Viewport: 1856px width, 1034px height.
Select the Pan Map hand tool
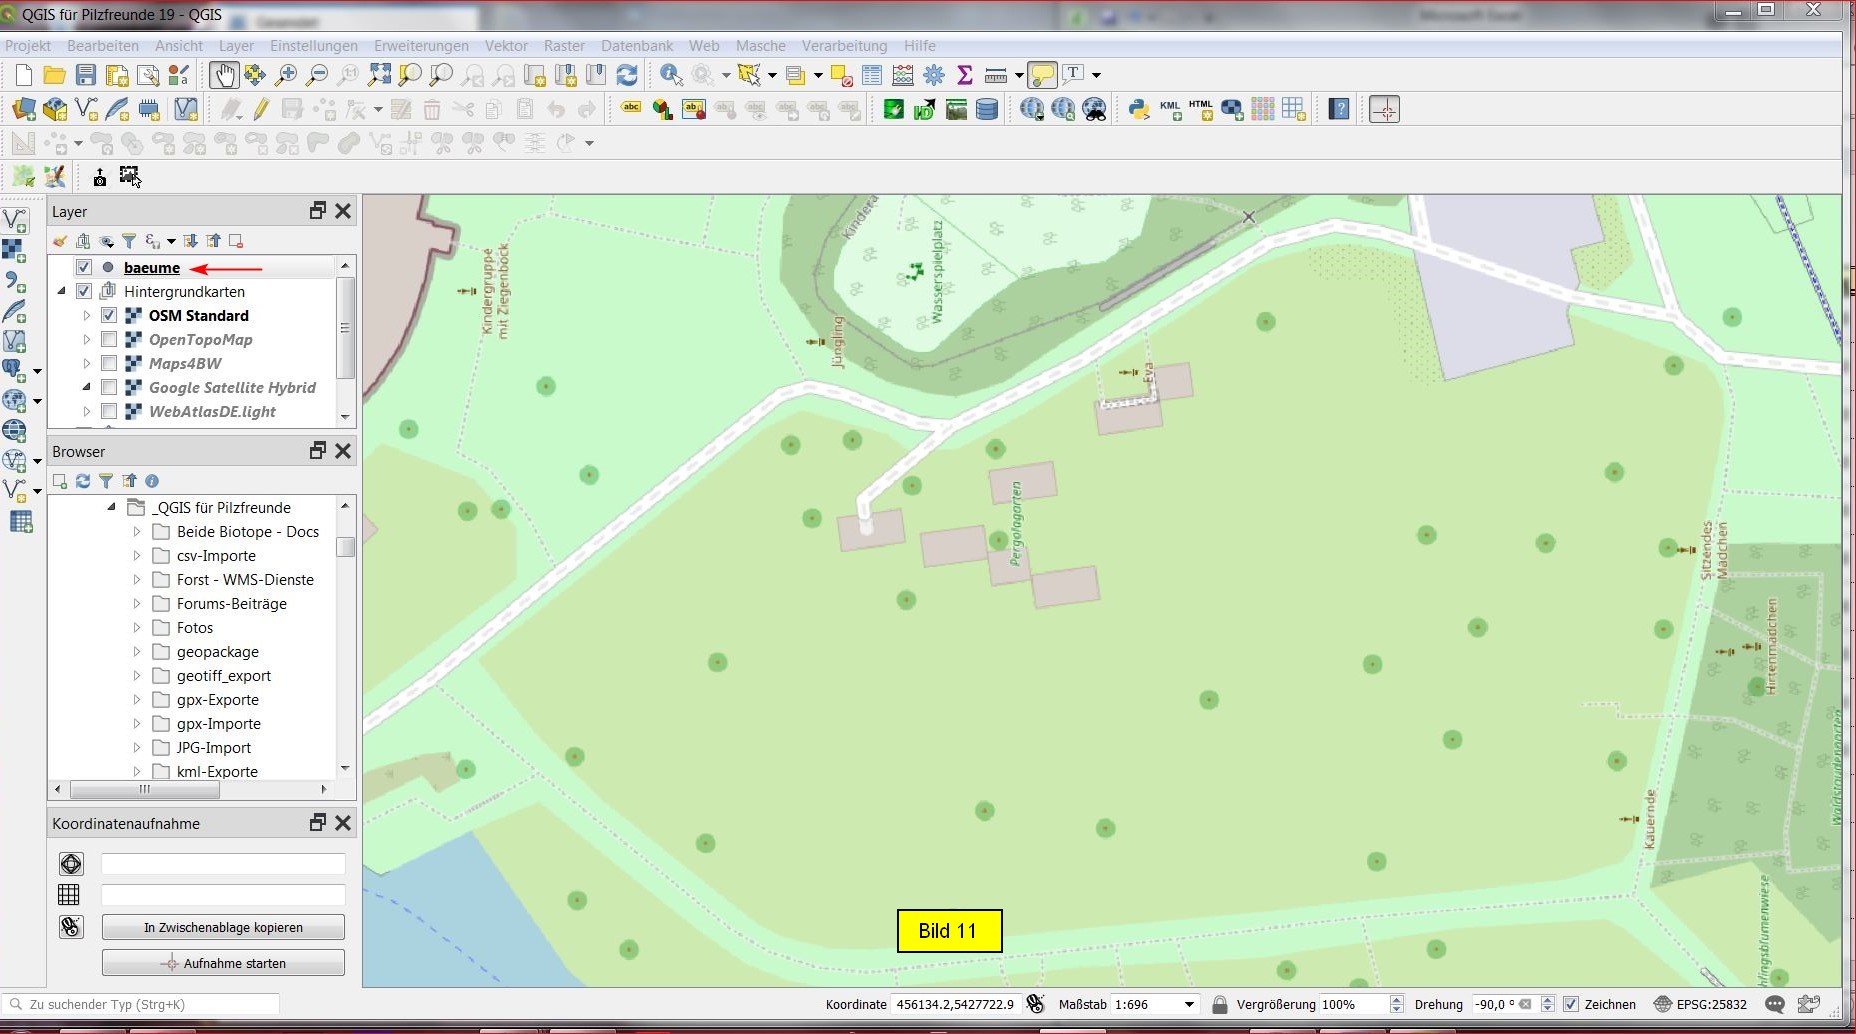click(223, 75)
